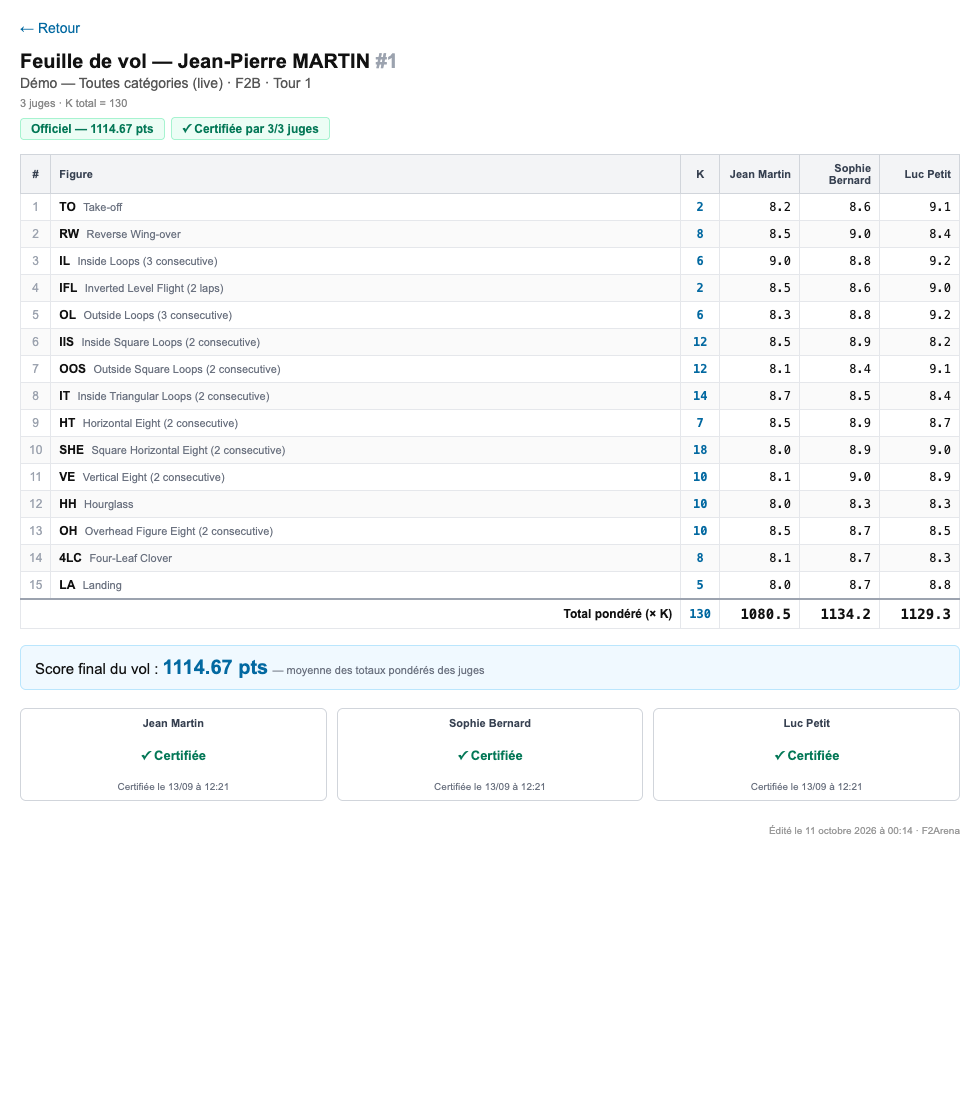Select the LA Landing figure name
The image size is (980, 1100).
(90, 585)
